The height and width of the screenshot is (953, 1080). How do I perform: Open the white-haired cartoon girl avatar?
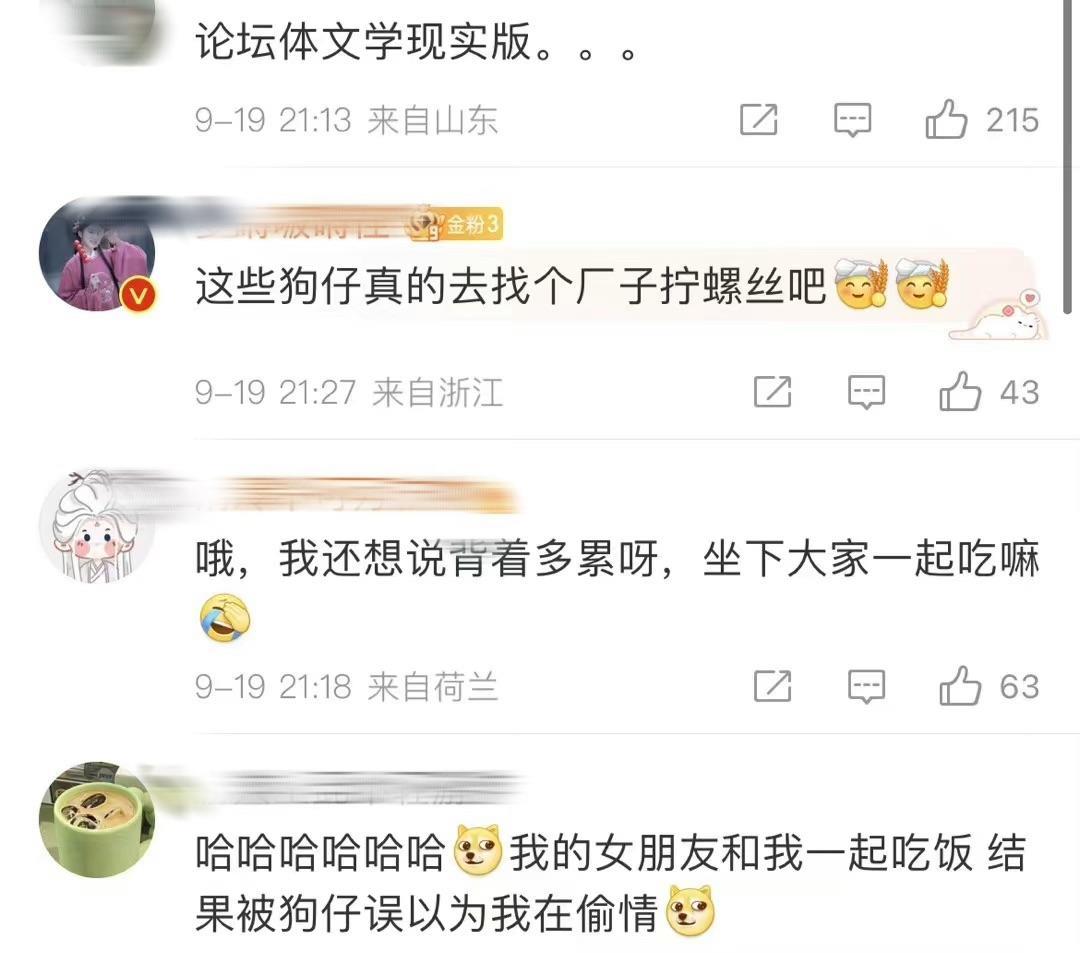pyautogui.click(x=97, y=527)
